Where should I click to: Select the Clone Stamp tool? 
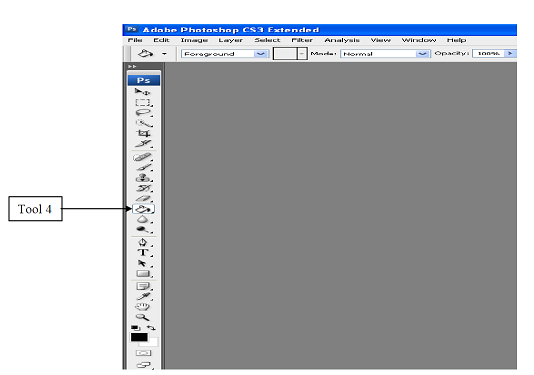[143, 178]
